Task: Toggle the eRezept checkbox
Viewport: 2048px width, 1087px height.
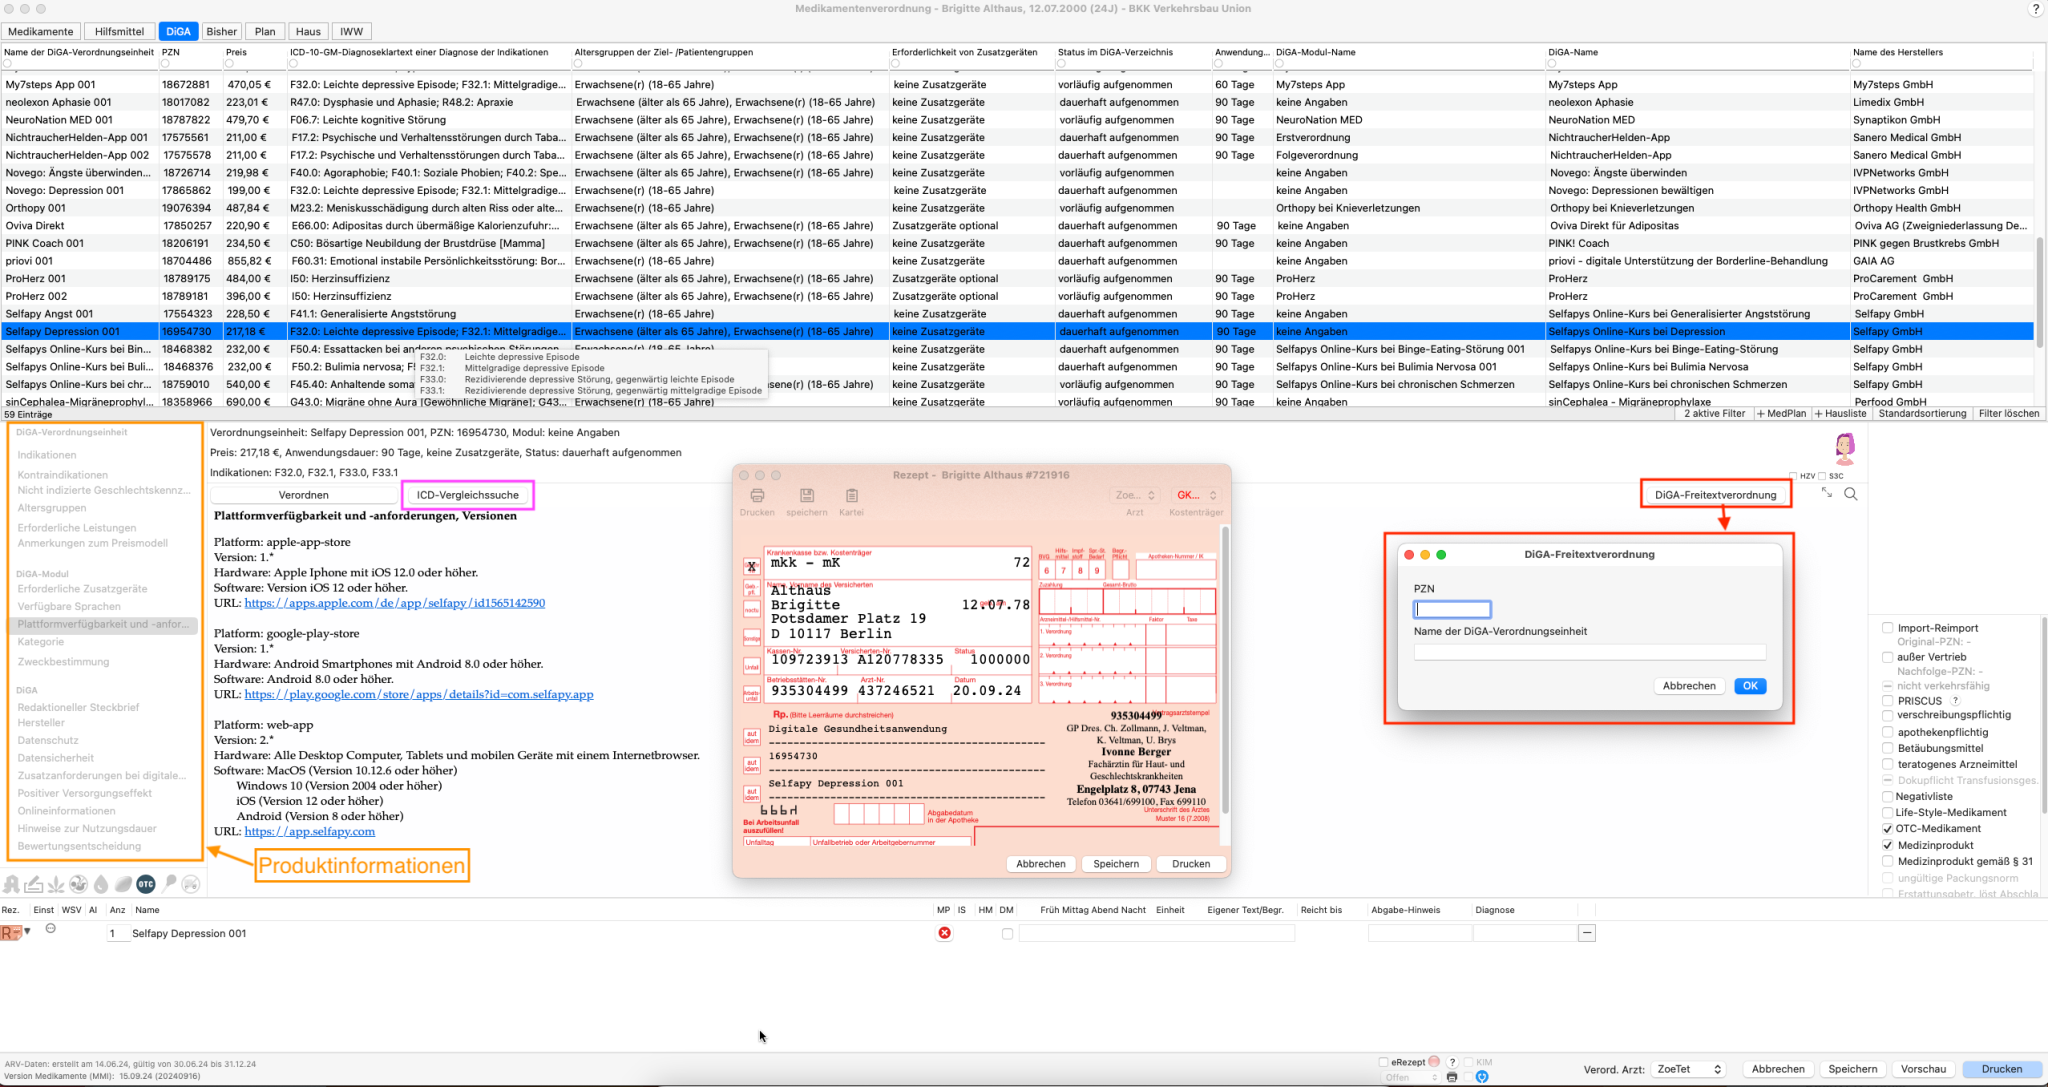Action: (x=1383, y=1062)
